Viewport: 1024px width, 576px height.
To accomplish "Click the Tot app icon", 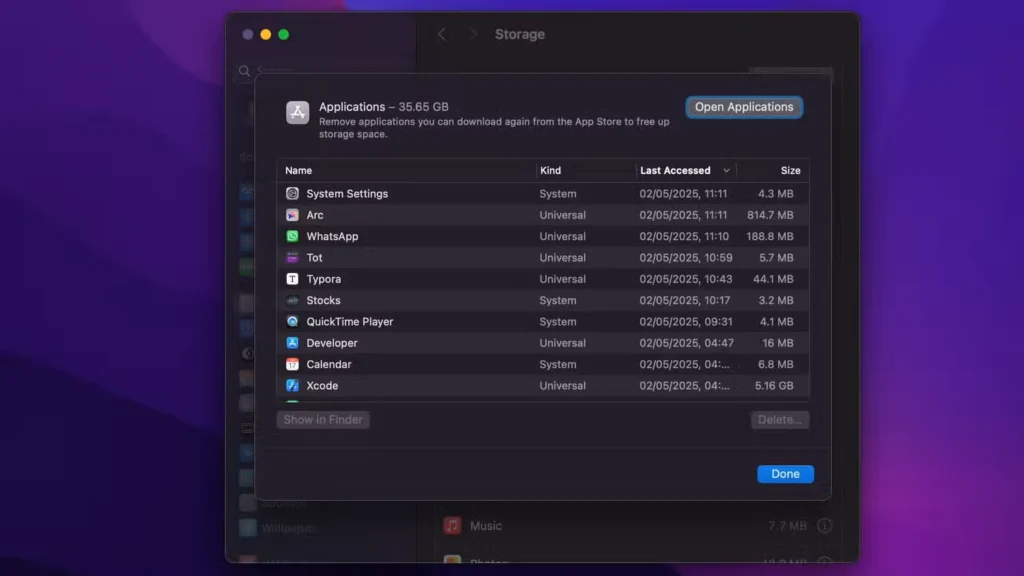I will click(x=292, y=257).
